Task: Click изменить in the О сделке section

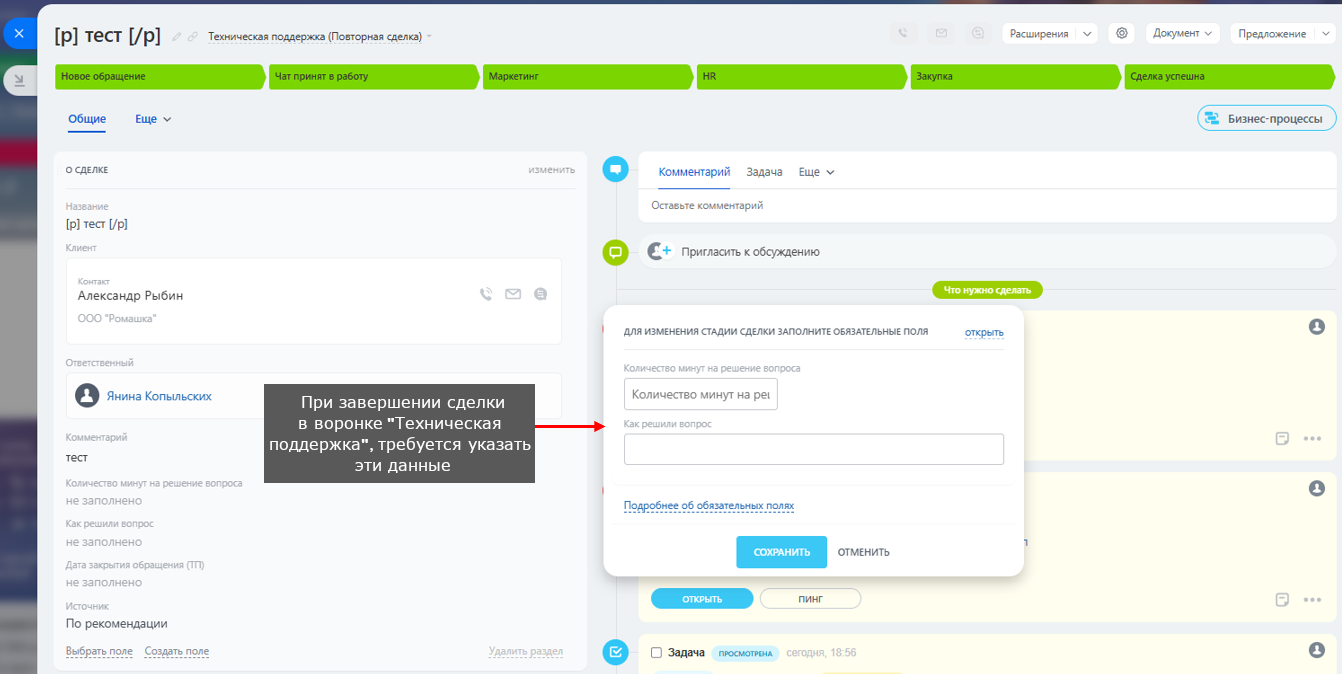Action: click(x=552, y=170)
